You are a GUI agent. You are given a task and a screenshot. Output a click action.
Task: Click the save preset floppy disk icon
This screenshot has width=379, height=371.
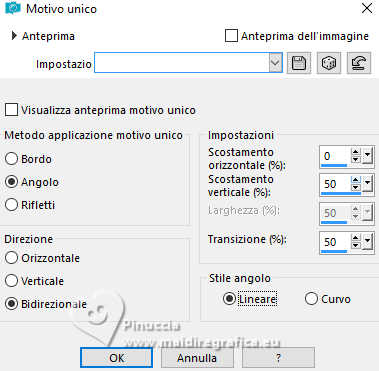click(299, 63)
